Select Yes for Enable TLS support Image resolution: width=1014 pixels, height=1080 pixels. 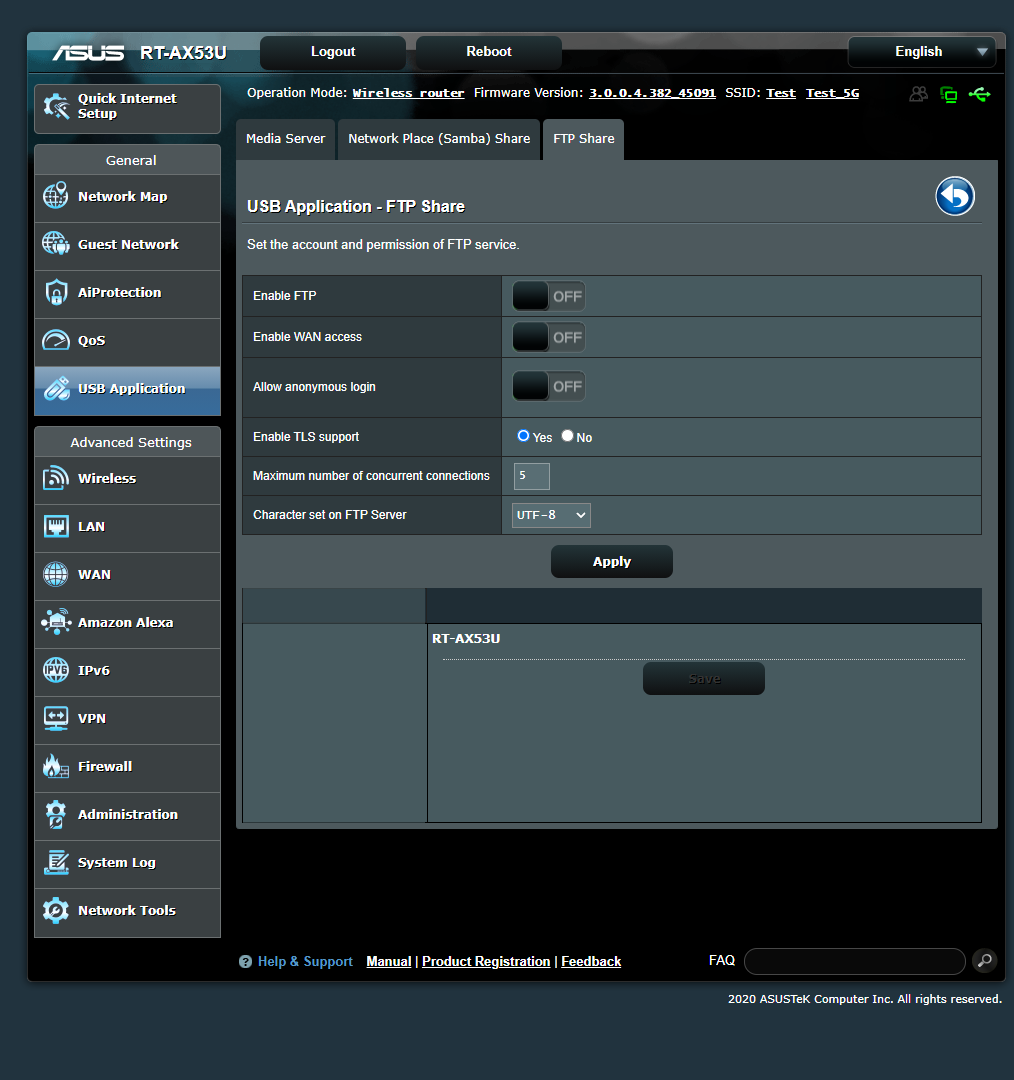coord(524,436)
